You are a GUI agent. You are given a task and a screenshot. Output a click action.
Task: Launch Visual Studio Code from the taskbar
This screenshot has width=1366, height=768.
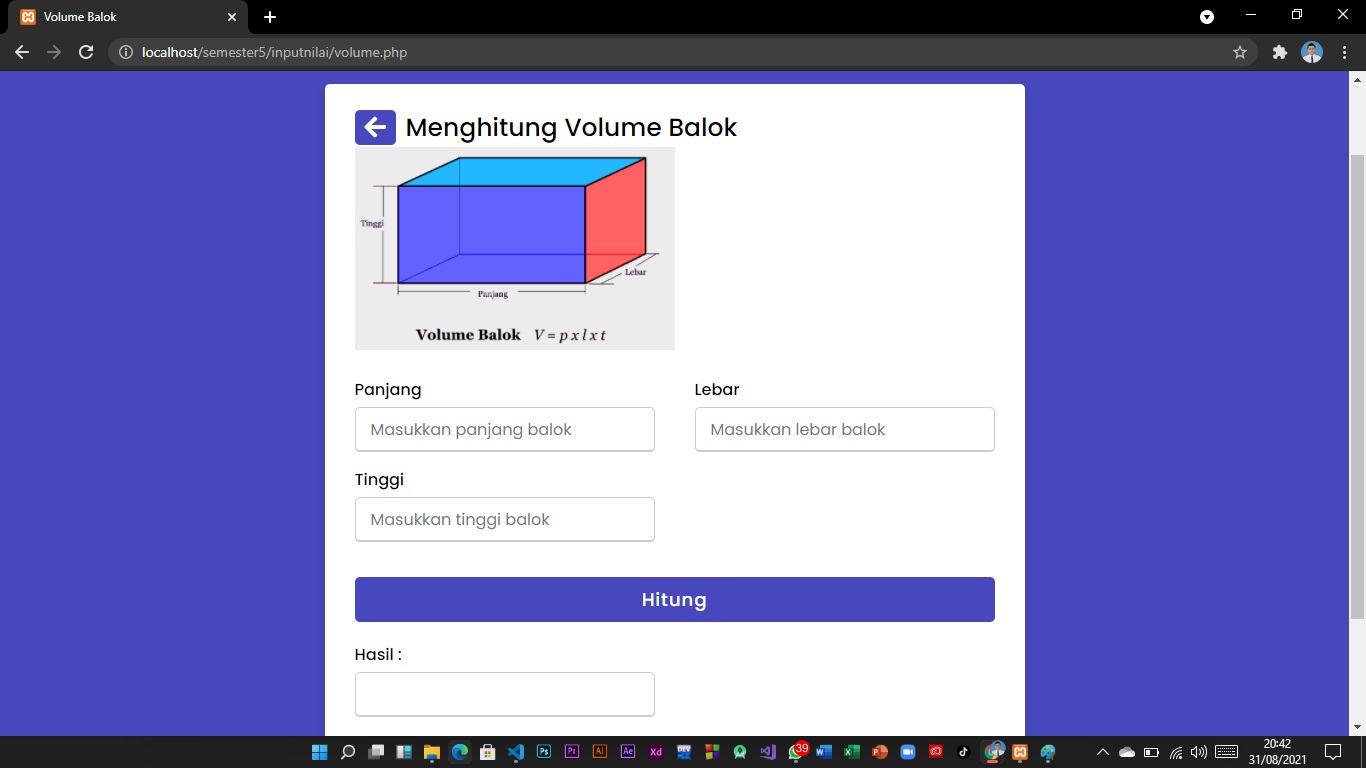(x=515, y=751)
